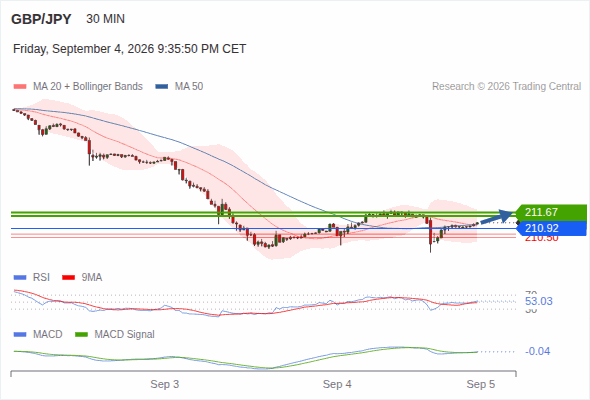Click the Sep 3 axis date label
This screenshot has width=590, height=400.
click(165, 385)
